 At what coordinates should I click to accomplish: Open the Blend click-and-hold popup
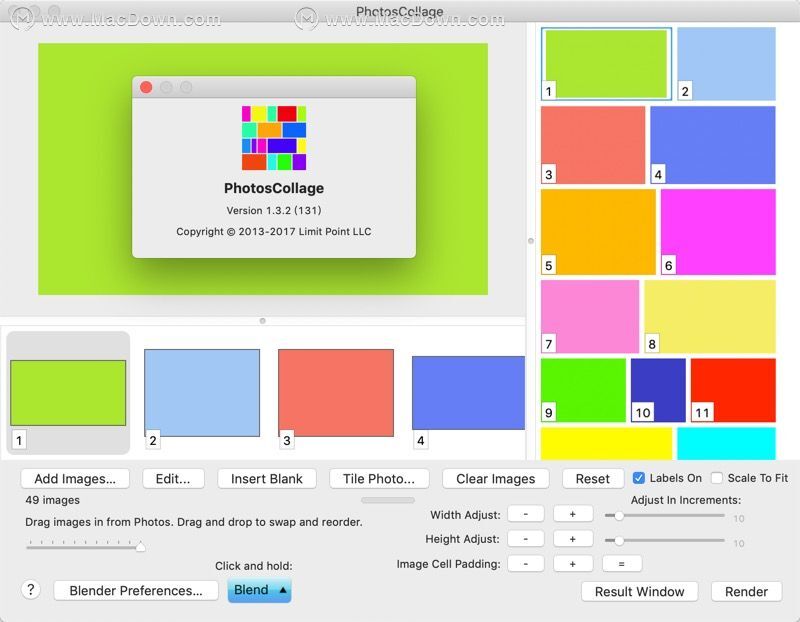pos(259,590)
